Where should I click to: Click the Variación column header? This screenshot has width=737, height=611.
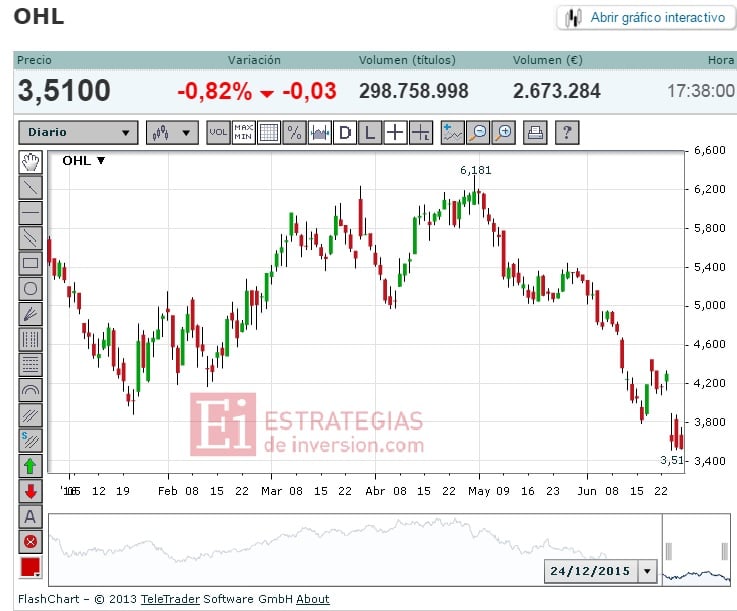pos(254,60)
